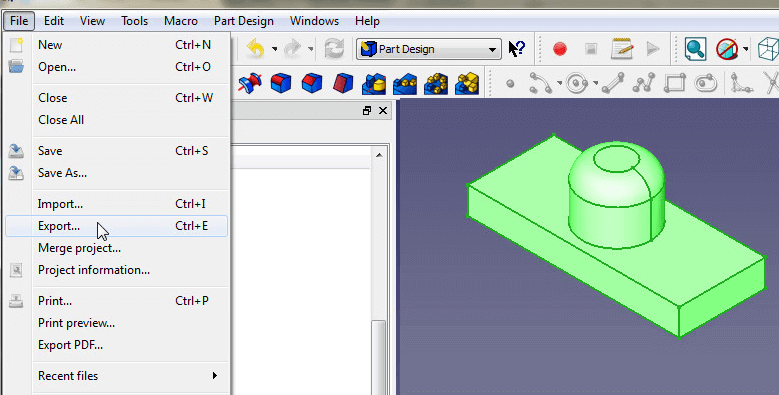
Task: Choose Export PDF... menu entry
Action: point(116,345)
